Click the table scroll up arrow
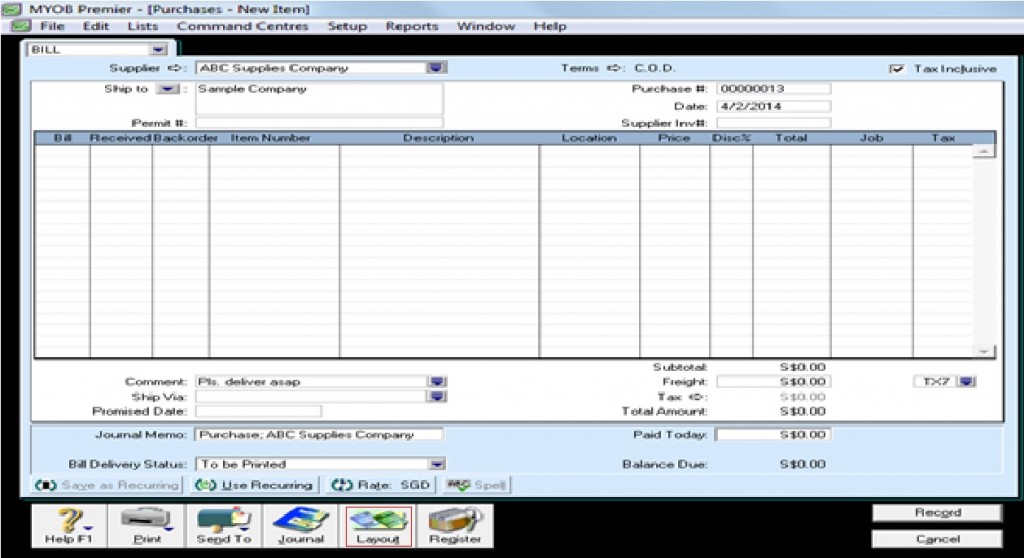 (x=984, y=152)
